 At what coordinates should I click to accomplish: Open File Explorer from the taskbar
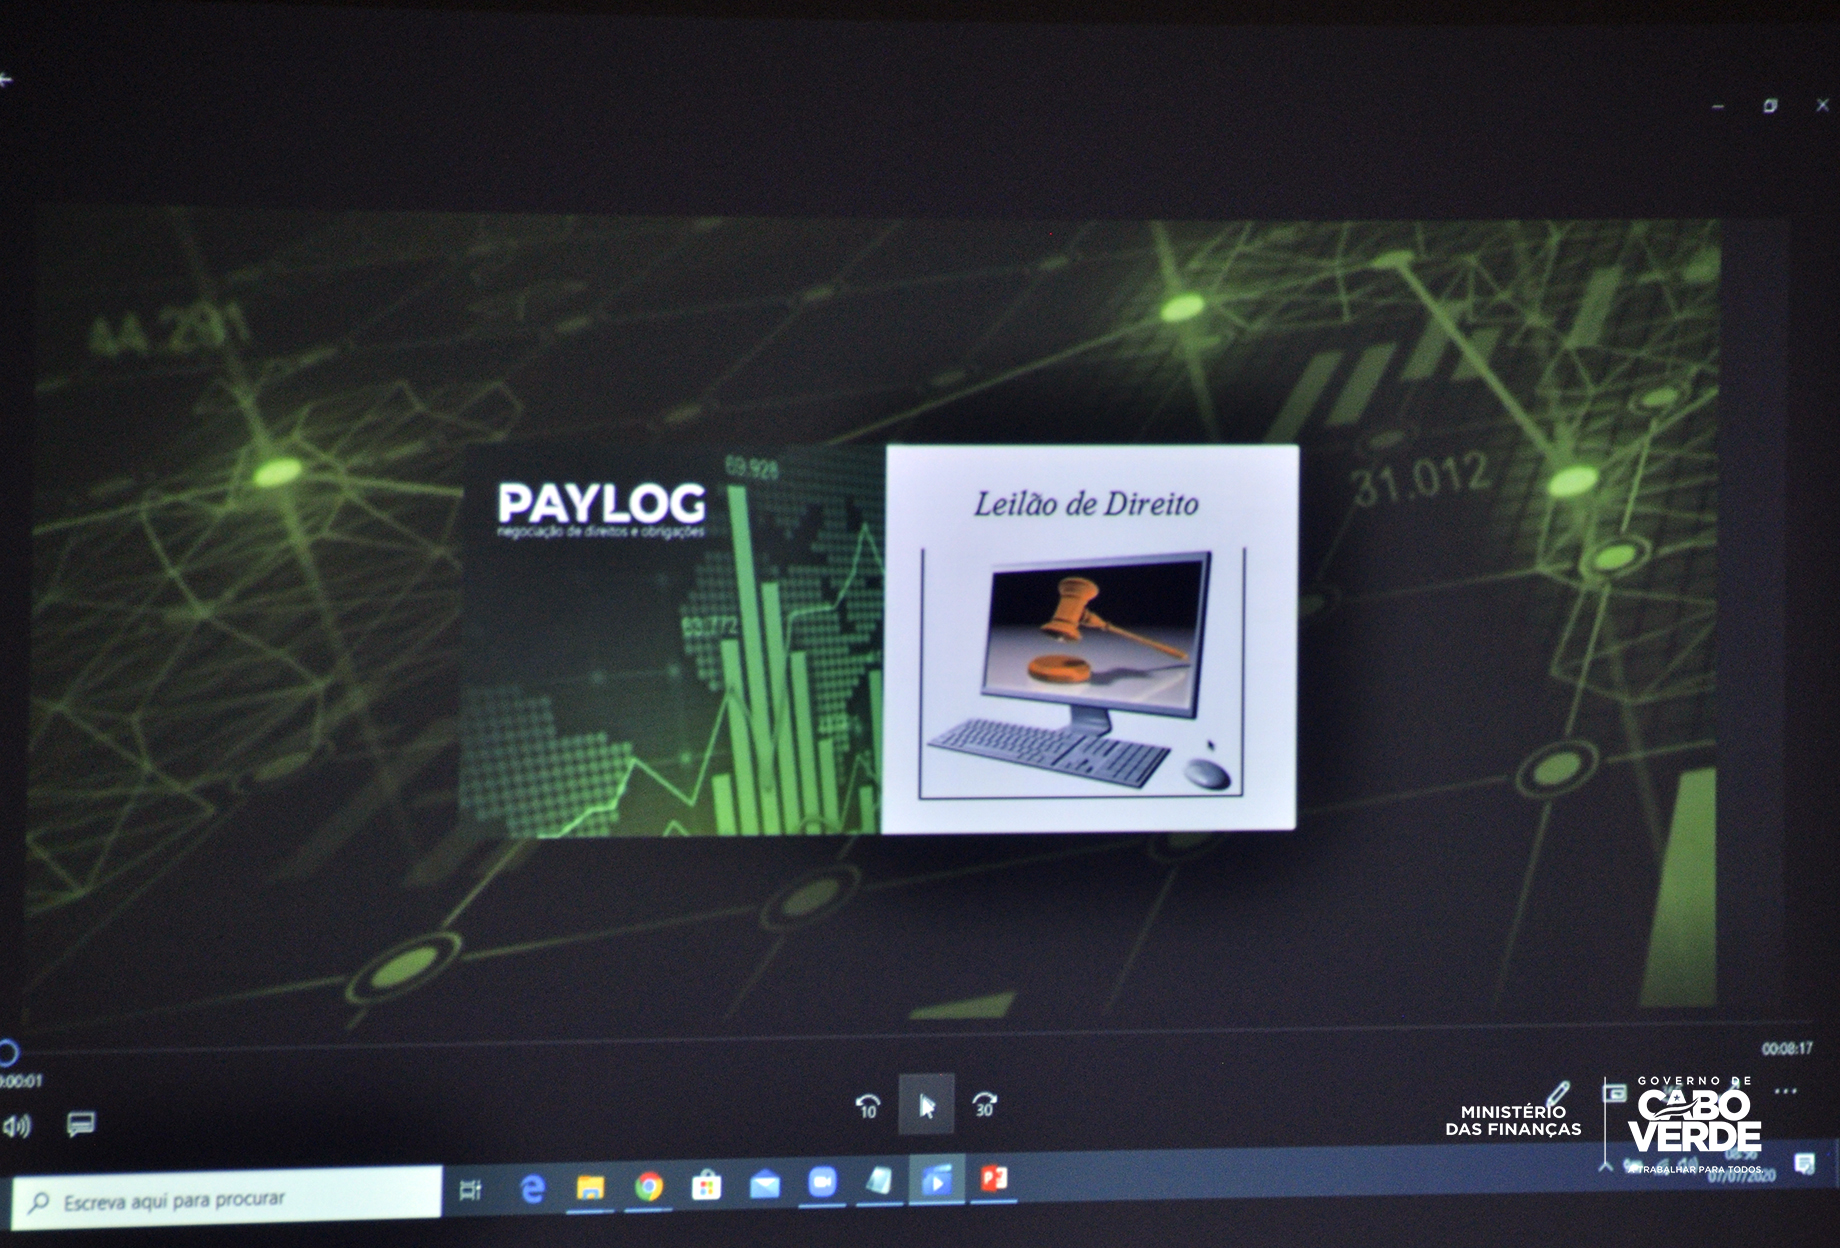[591, 1188]
